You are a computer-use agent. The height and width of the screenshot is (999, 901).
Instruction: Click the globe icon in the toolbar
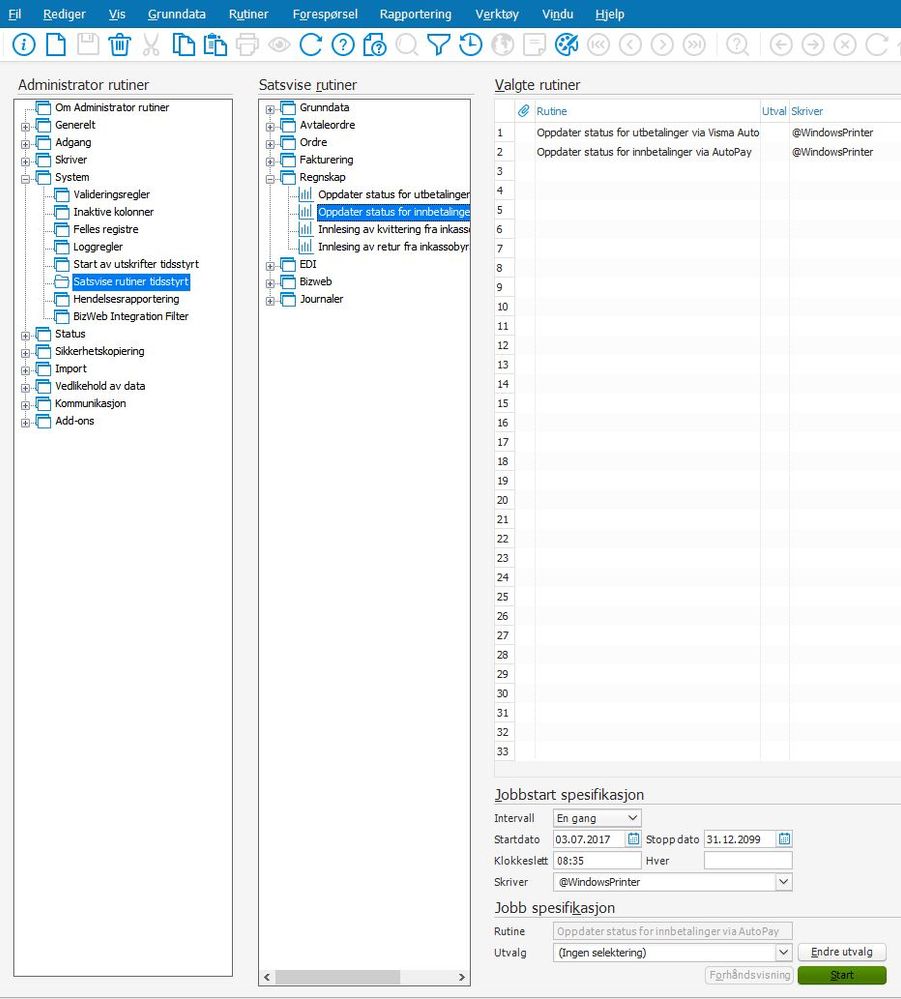[x=502, y=45]
